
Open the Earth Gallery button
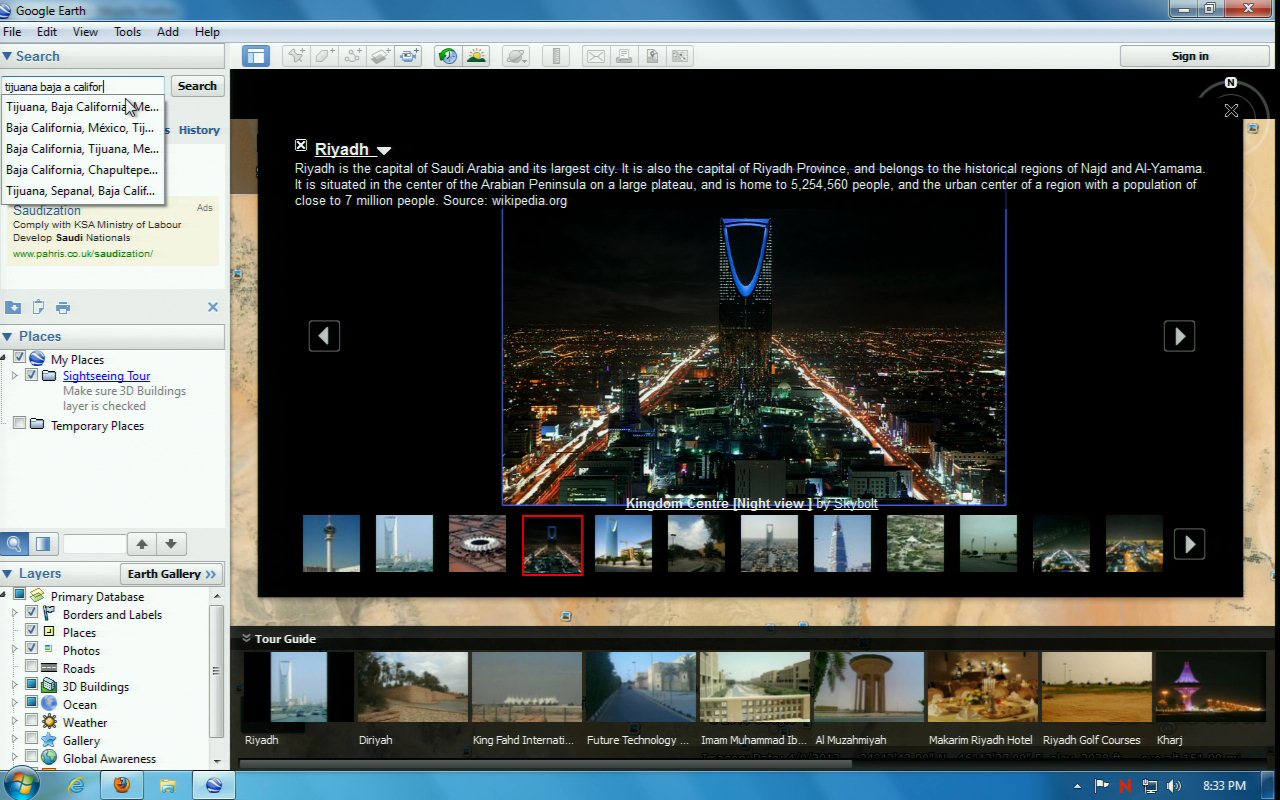[x=172, y=574]
